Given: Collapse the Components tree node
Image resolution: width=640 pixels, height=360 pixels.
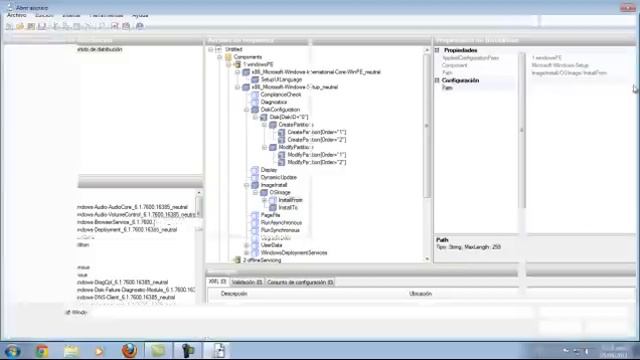Looking at the screenshot, I should [220, 57].
